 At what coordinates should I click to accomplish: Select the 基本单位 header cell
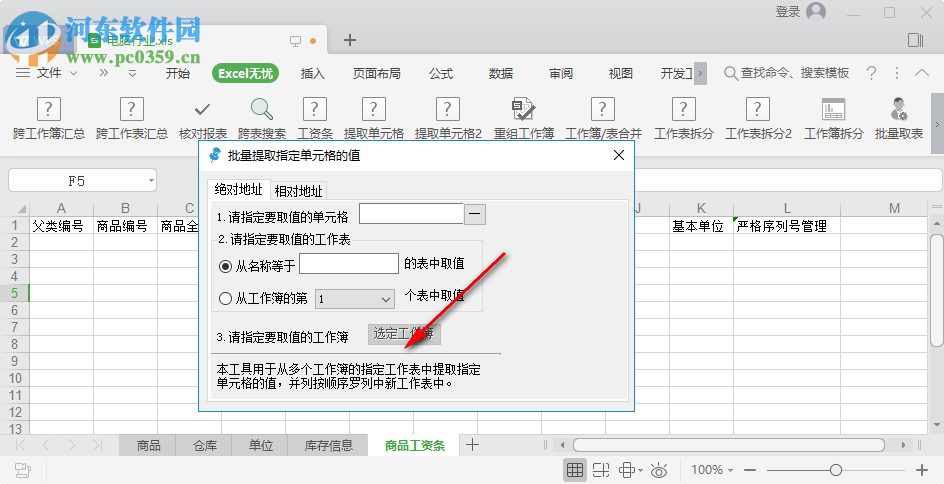701,226
